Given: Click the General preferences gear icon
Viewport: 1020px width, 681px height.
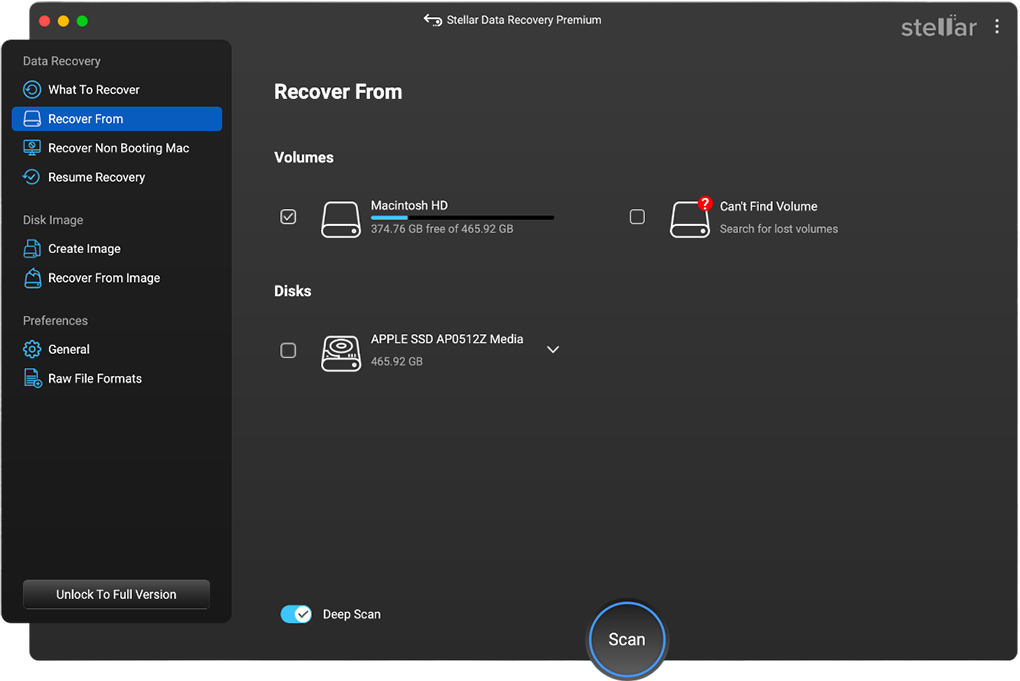Looking at the screenshot, I should 32,349.
